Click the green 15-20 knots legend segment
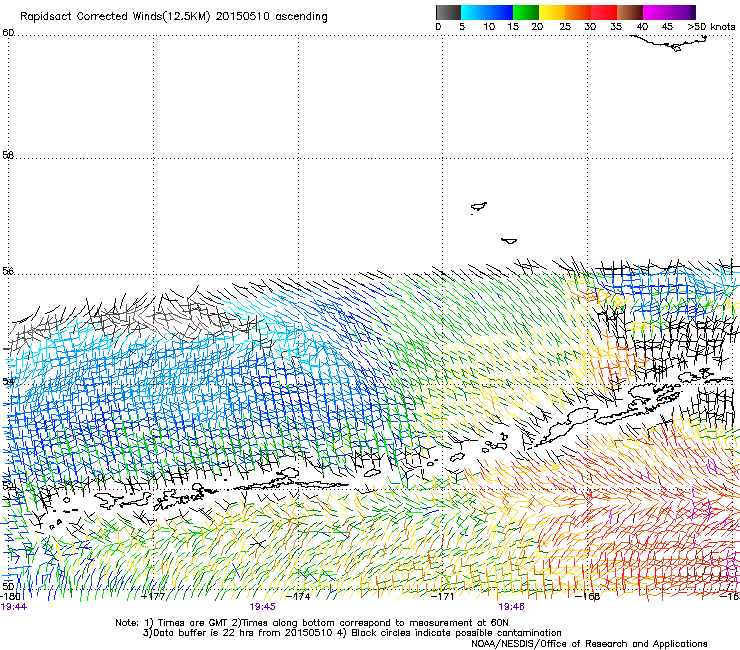The image size is (740, 650). click(x=526, y=12)
